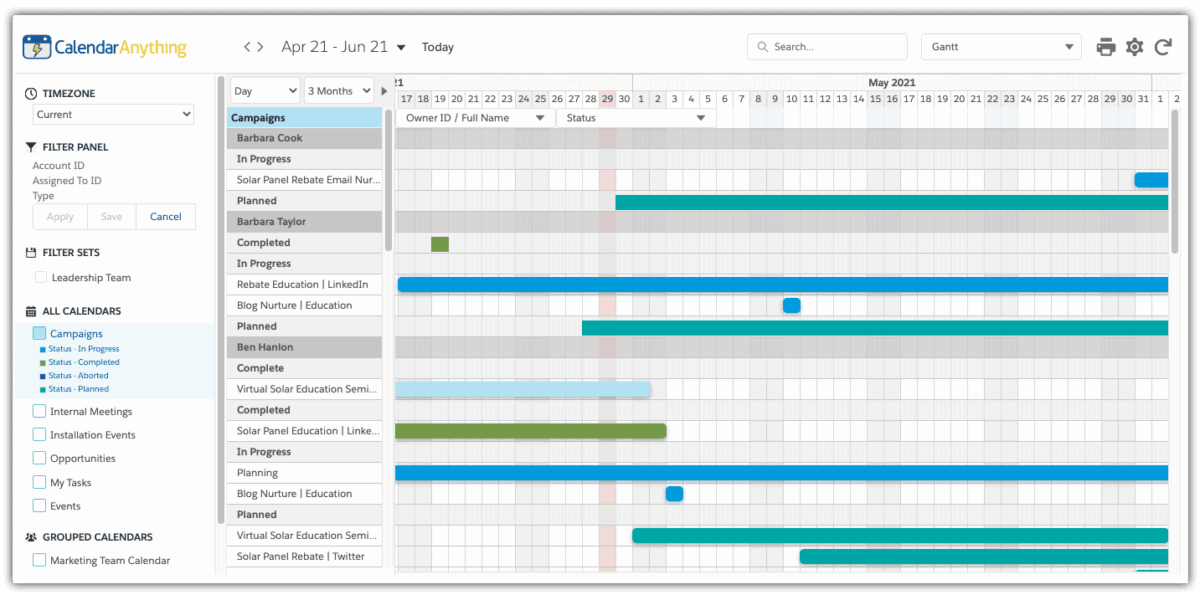The image size is (1200, 595).
Task: Enable the Leadership Team filter set
Action: [40, 277]
